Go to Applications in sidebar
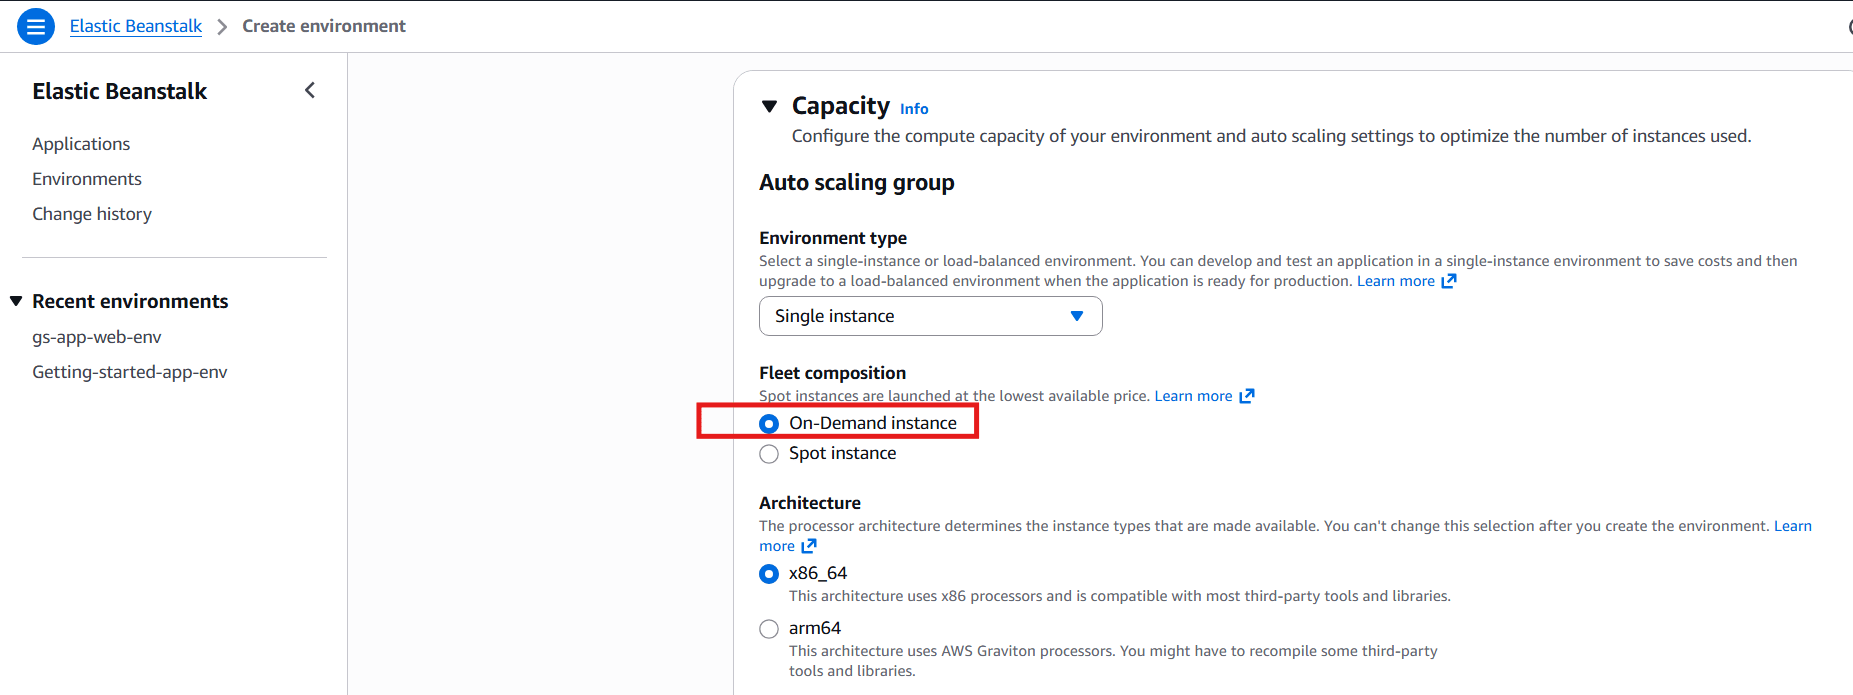The image size is (1853, 695). (x=81, y=144)
